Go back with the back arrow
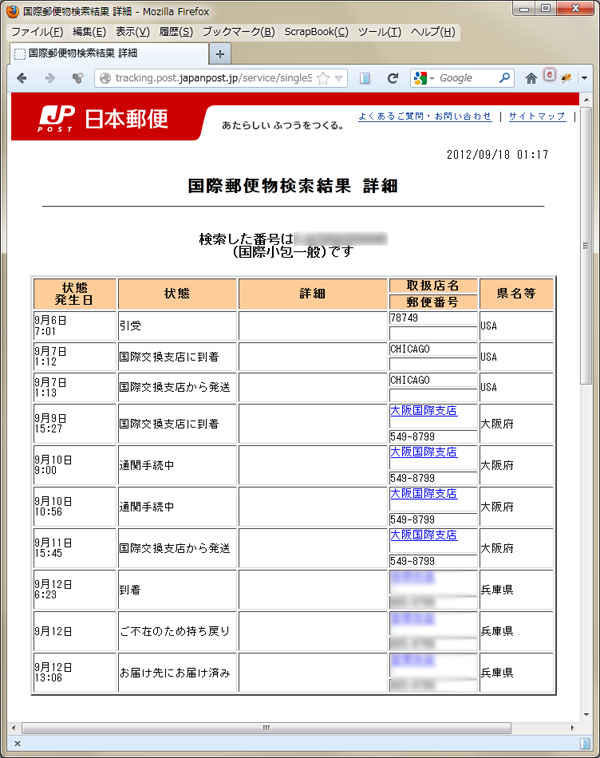 (22, 78)
